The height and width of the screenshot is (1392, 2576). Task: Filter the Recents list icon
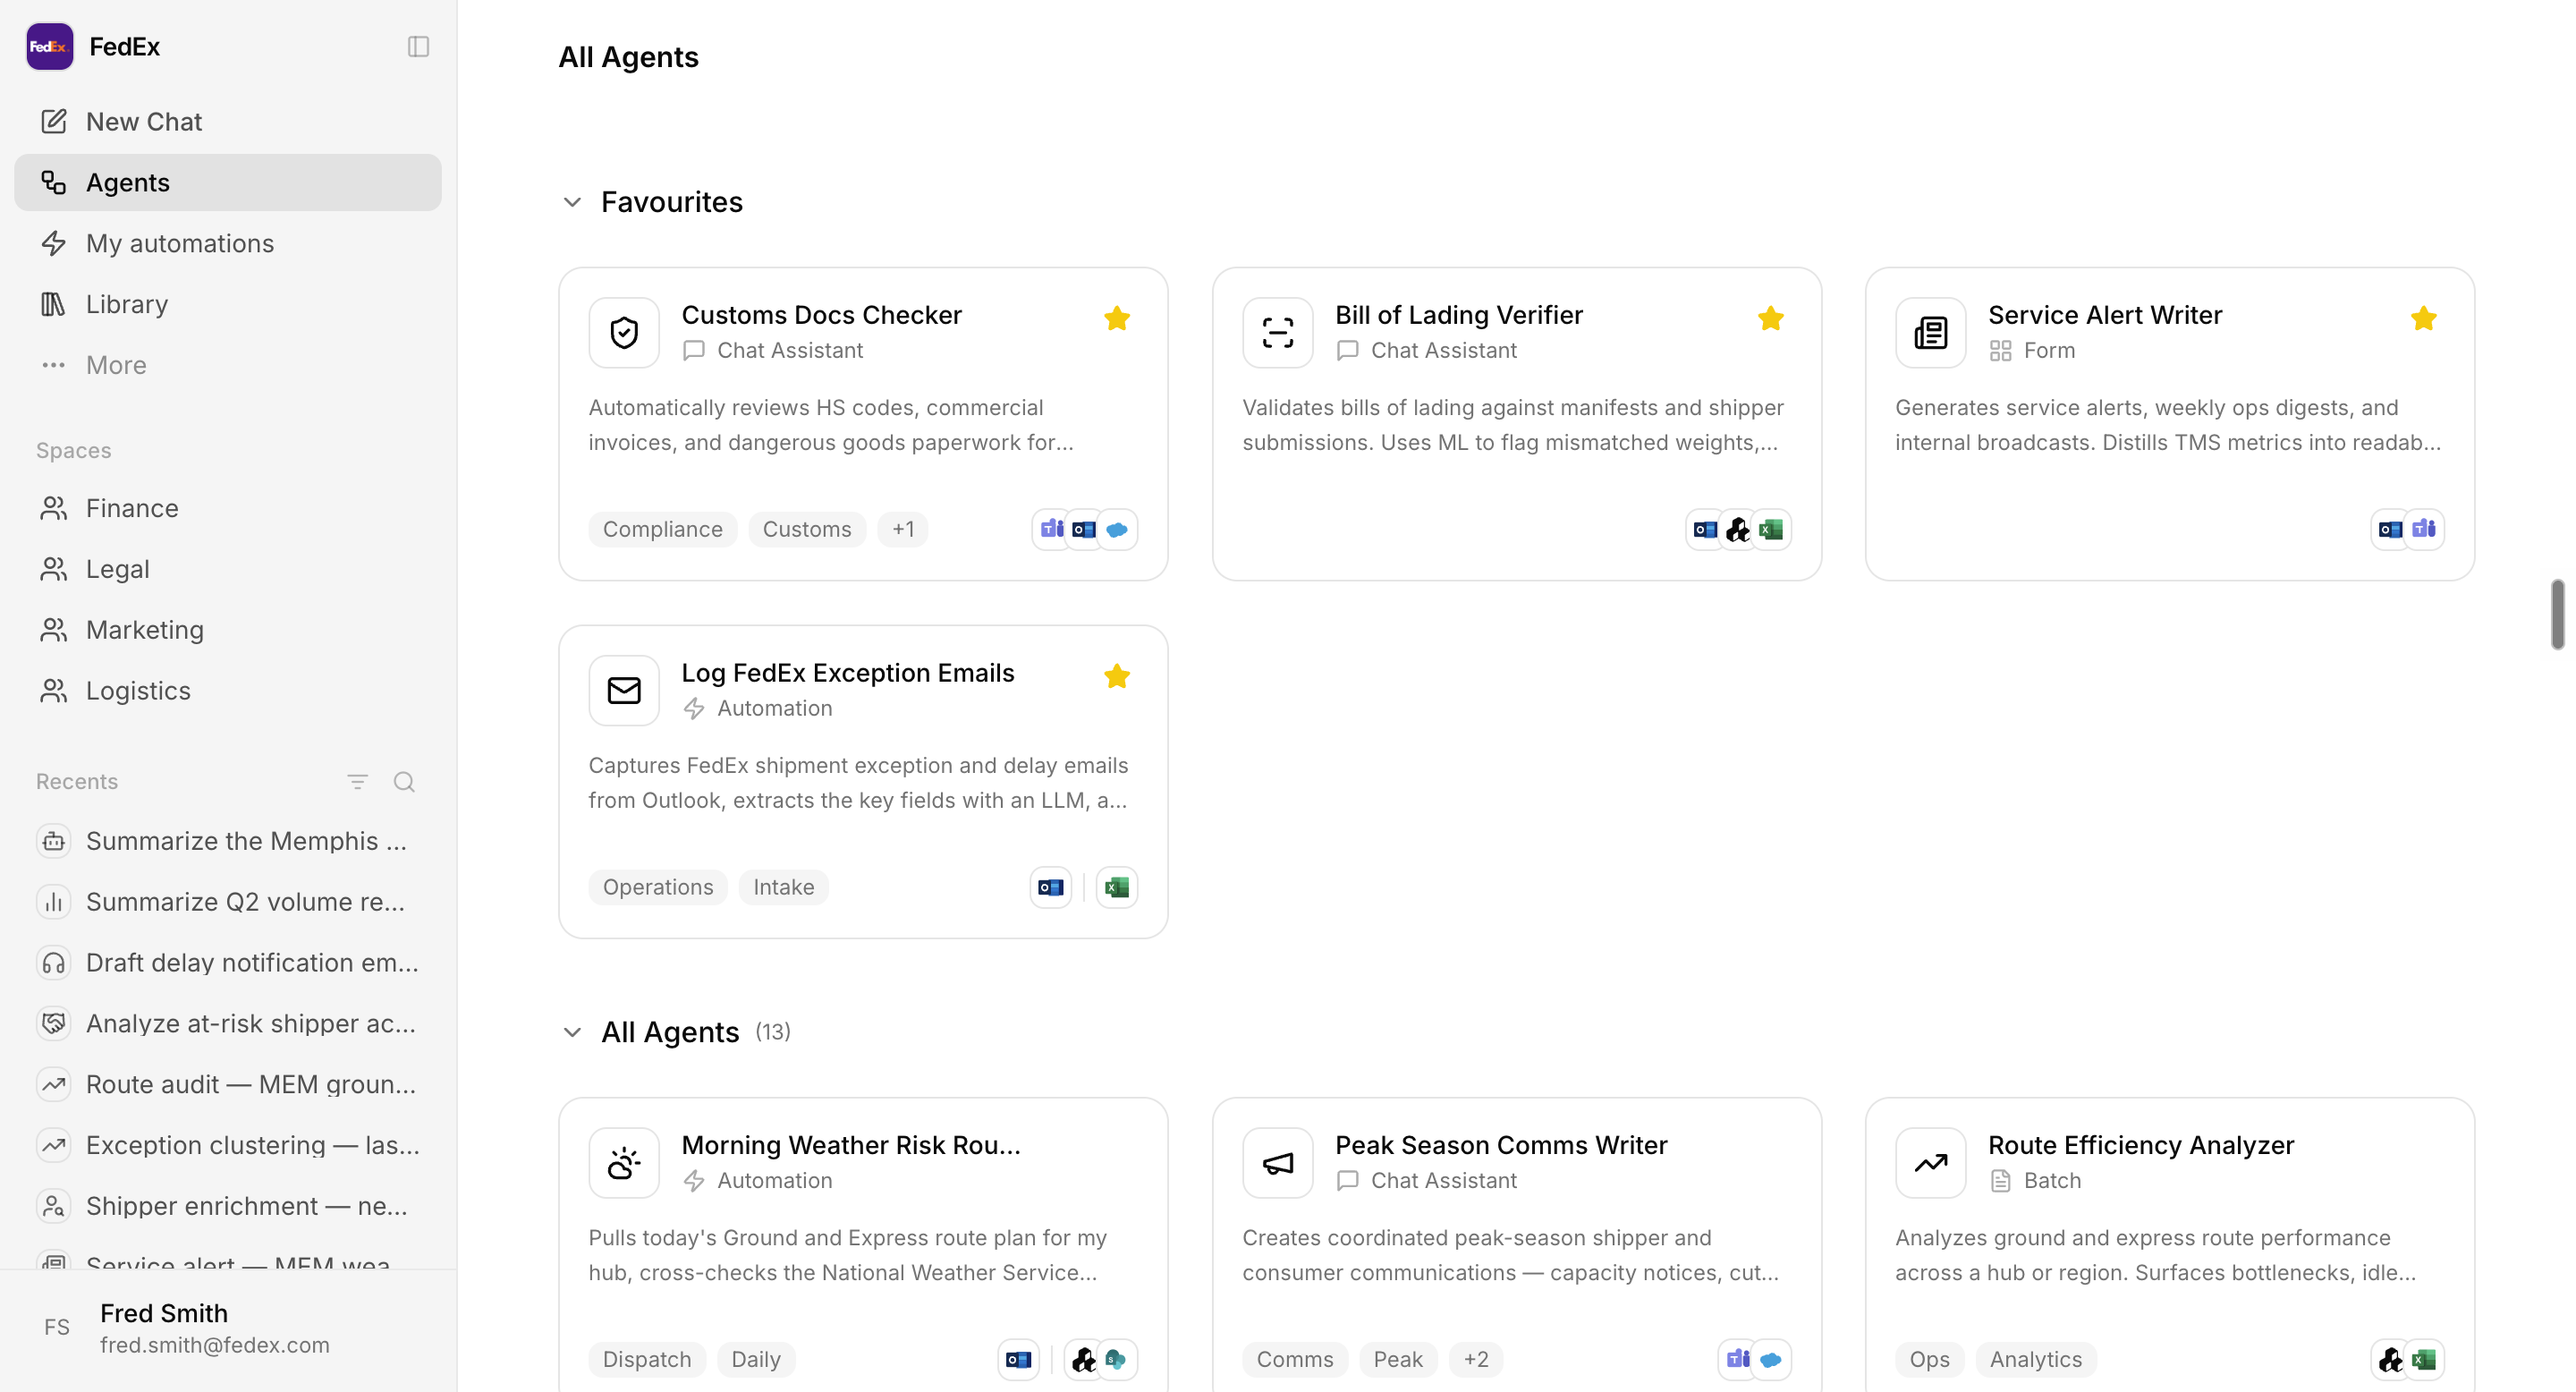[x=357, y=782]
